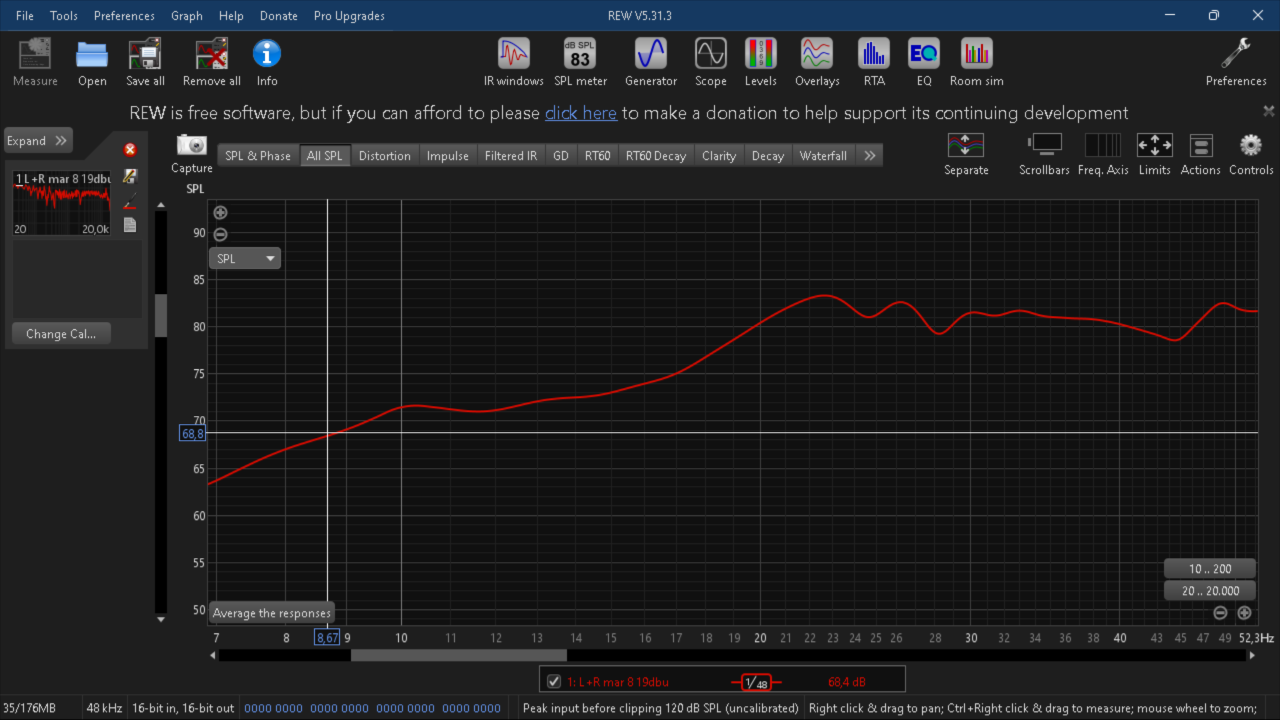Switch to the Waterfall tab

tap(823, 155)
